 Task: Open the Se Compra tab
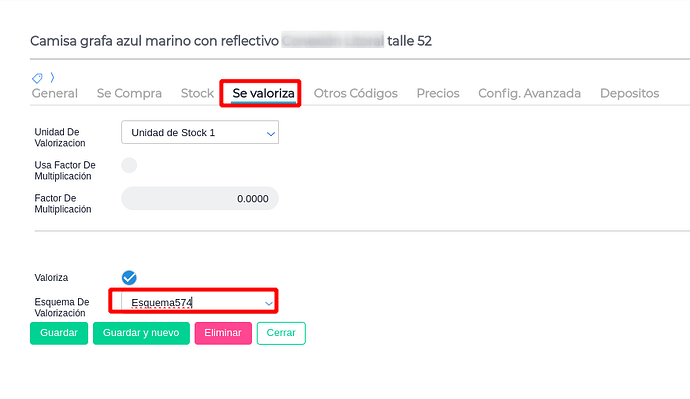click(x=129, y=93)
